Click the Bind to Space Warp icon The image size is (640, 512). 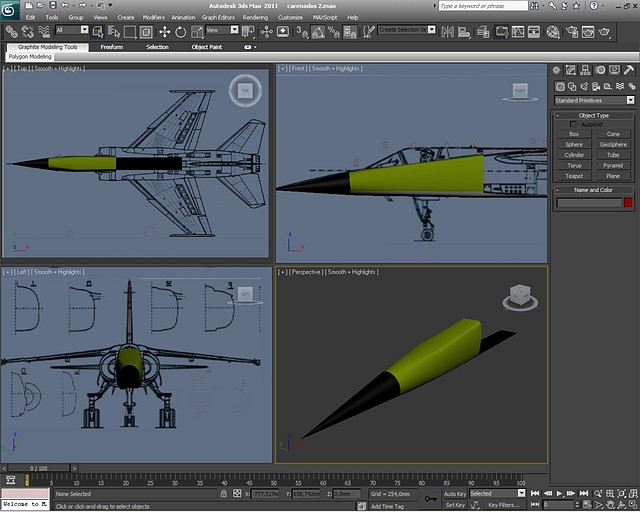click(44, 31)
